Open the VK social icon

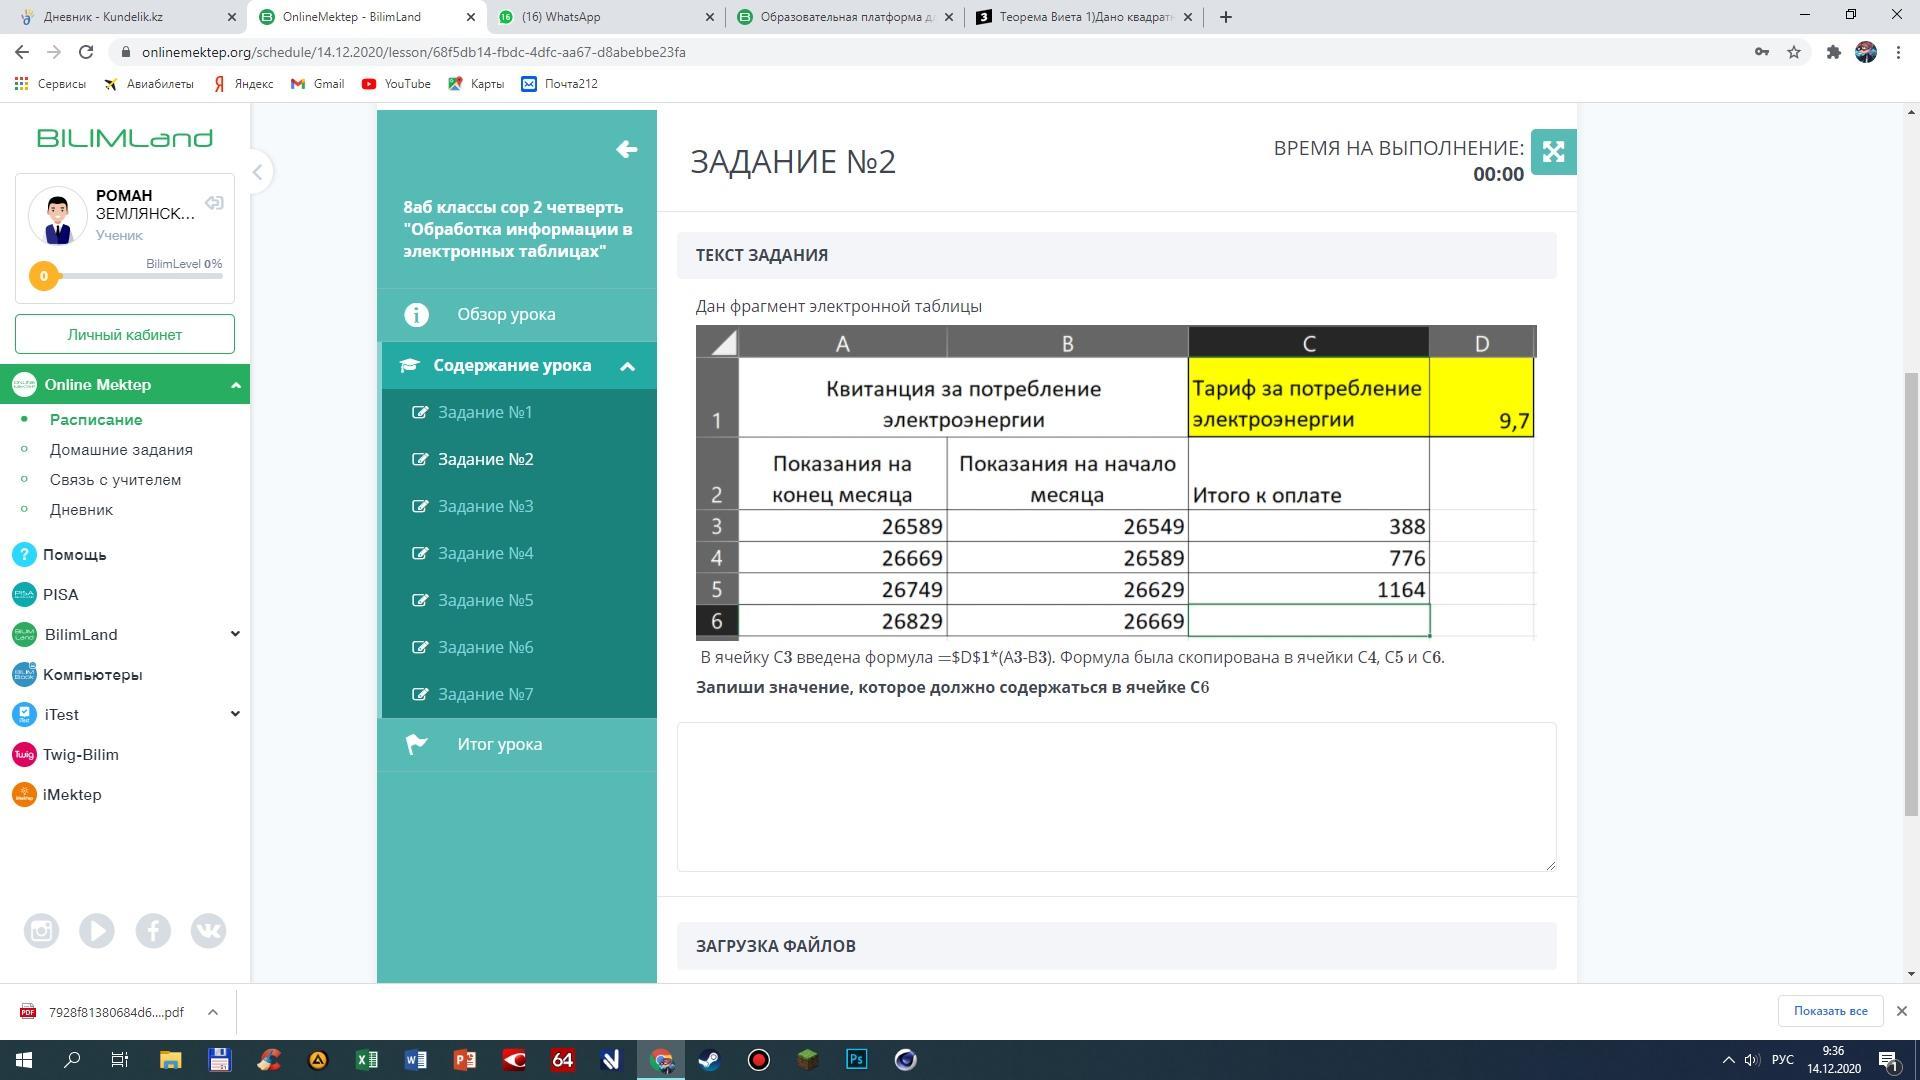[208, 931]
